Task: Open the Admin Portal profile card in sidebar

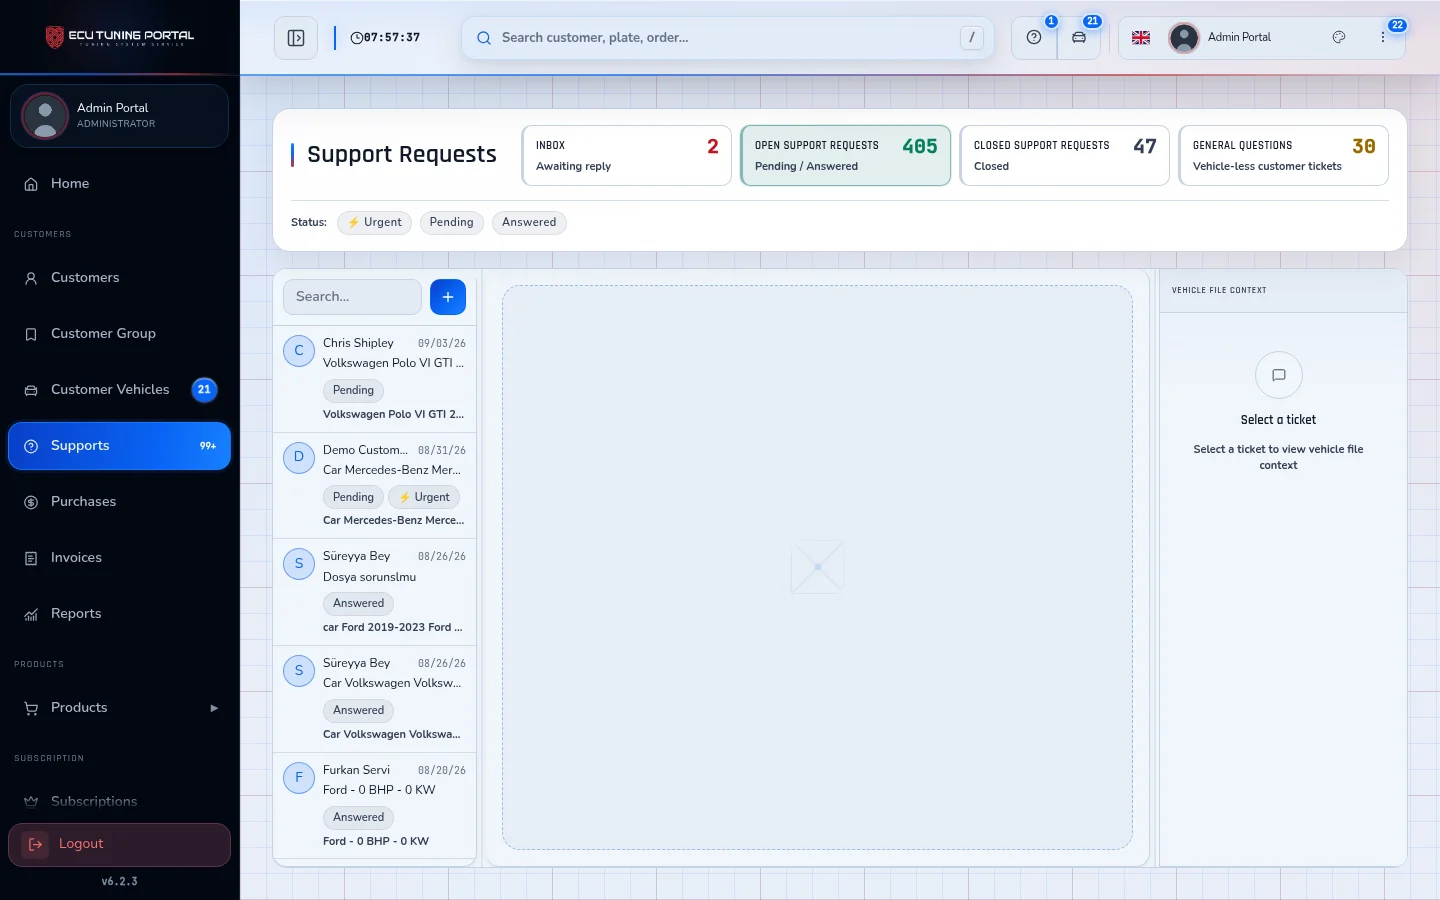Action: (120, 116)
